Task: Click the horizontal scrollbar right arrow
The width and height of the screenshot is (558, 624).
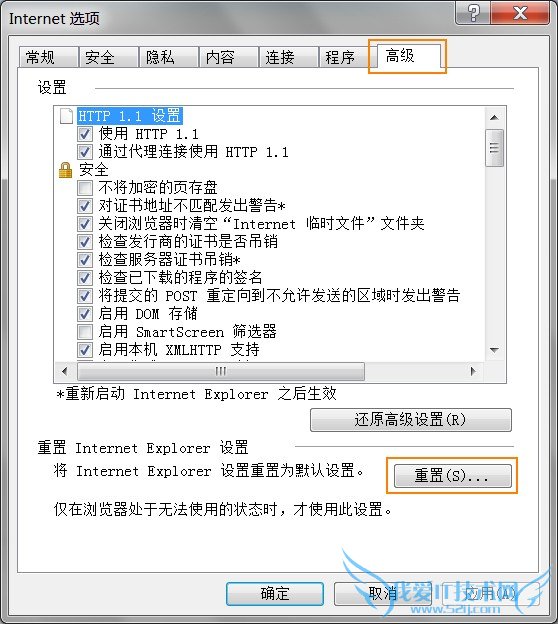Action: click(x=473, y=371)
